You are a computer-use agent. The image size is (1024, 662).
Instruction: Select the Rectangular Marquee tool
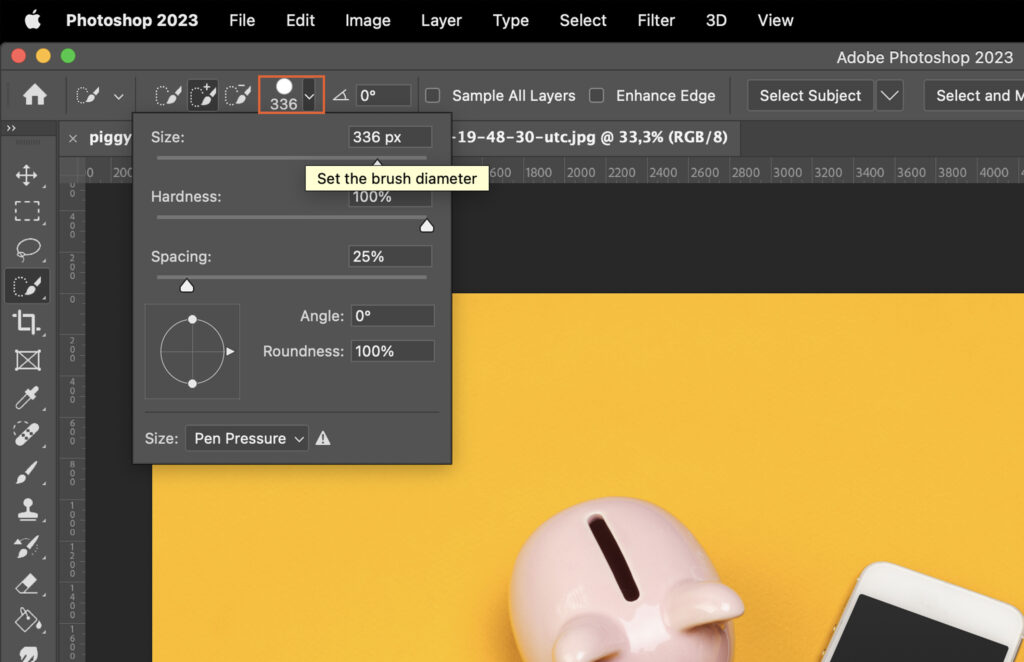[27, 211]
